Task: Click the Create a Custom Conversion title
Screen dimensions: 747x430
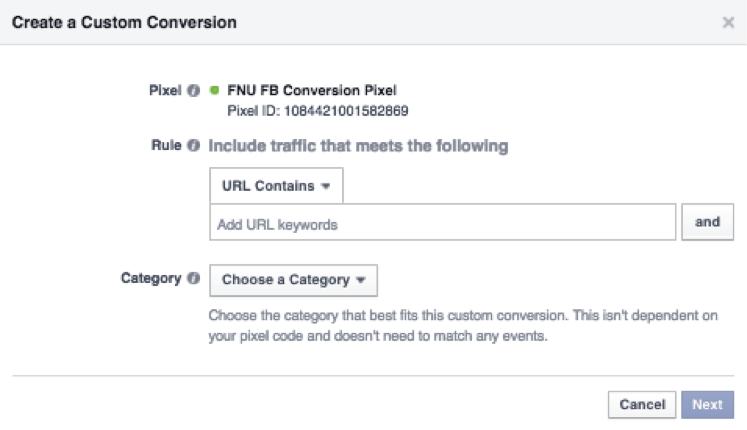Action: coord(124,22)
